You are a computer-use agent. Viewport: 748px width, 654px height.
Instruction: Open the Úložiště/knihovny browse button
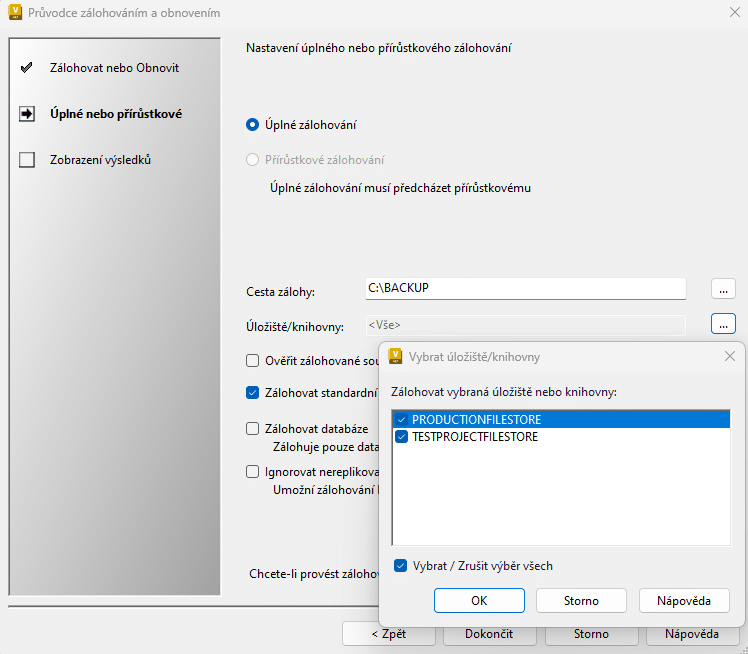pos(723,324)
